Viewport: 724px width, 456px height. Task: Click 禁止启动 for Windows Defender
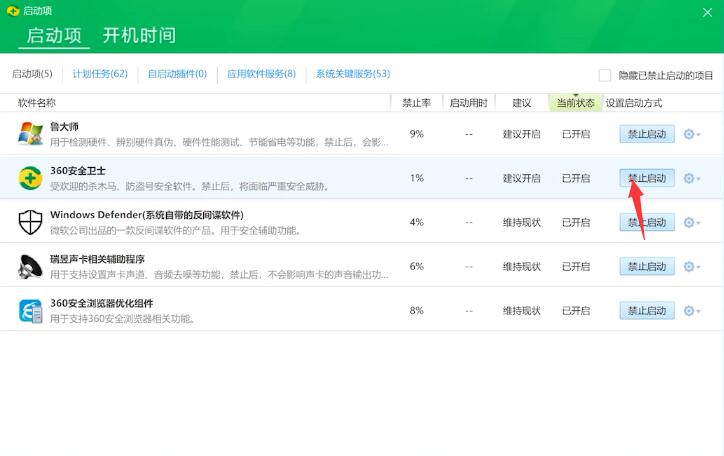(647, 222)
